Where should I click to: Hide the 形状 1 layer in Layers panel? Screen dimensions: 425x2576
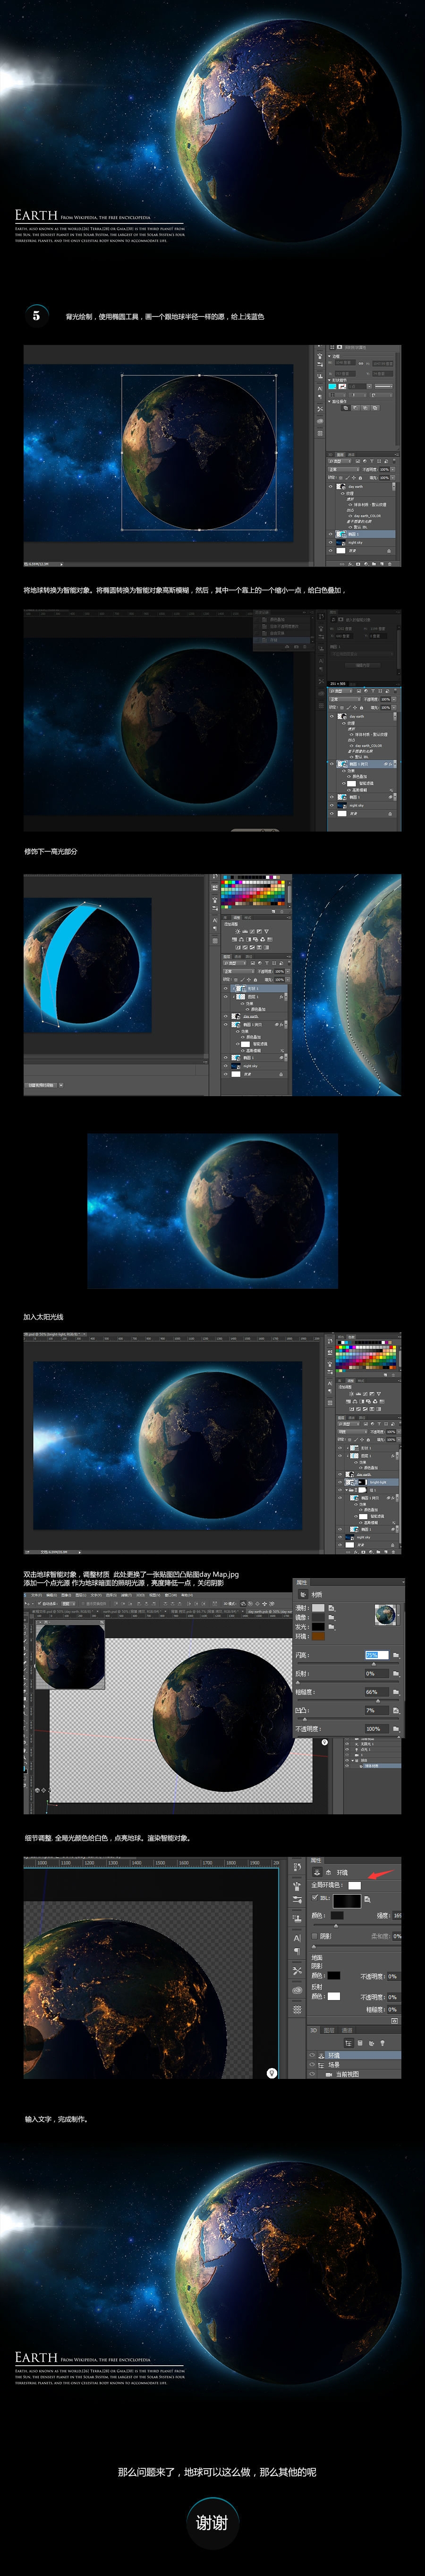[x=226, y=989]
